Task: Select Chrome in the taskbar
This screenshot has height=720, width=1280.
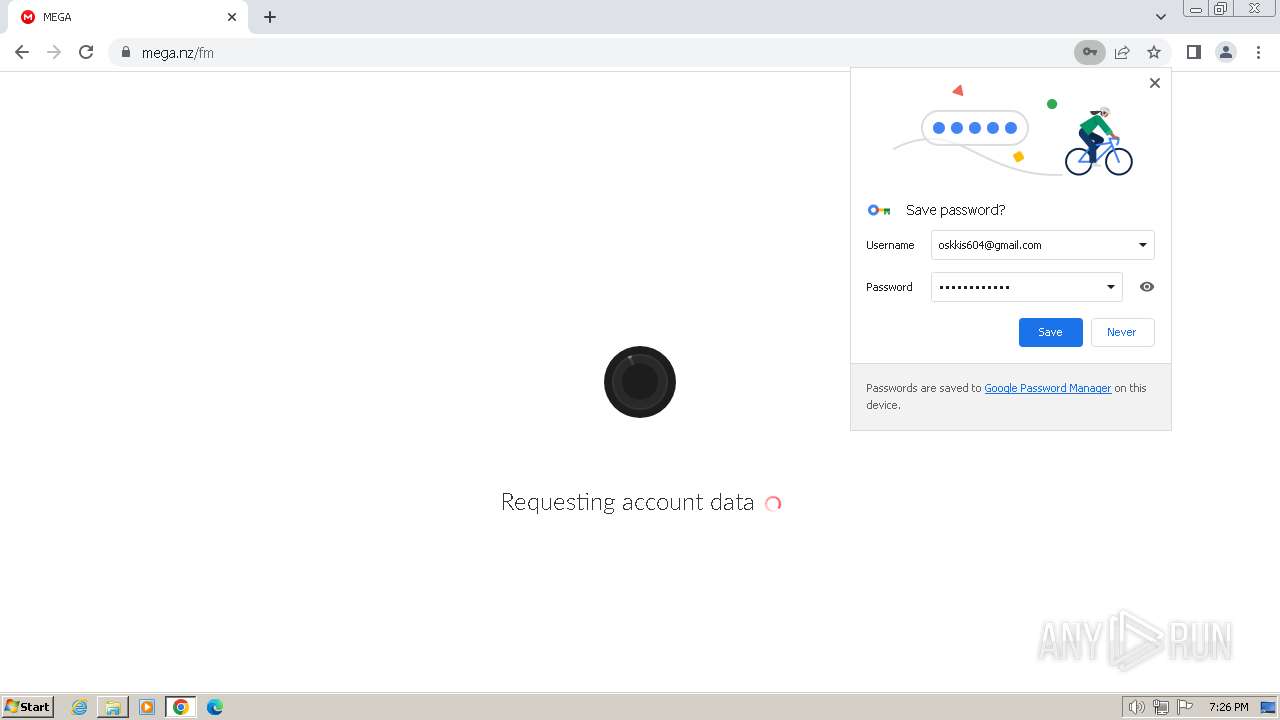Action: tap(181, 707)
